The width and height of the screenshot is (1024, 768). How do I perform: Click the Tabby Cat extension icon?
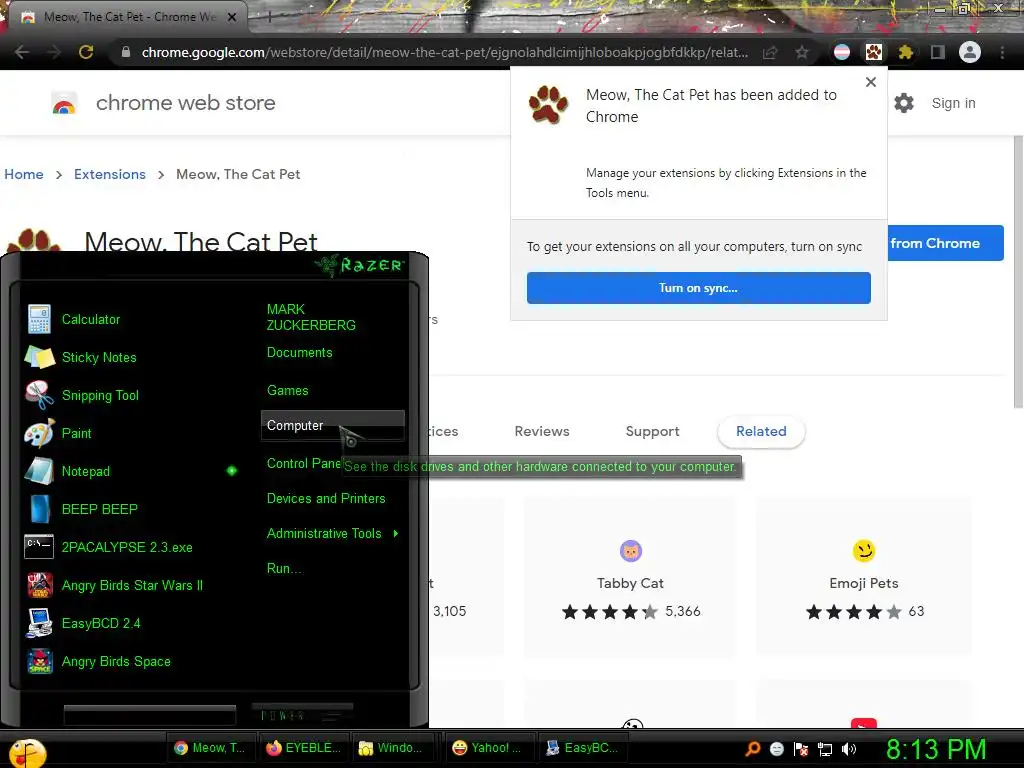point(631,551)
